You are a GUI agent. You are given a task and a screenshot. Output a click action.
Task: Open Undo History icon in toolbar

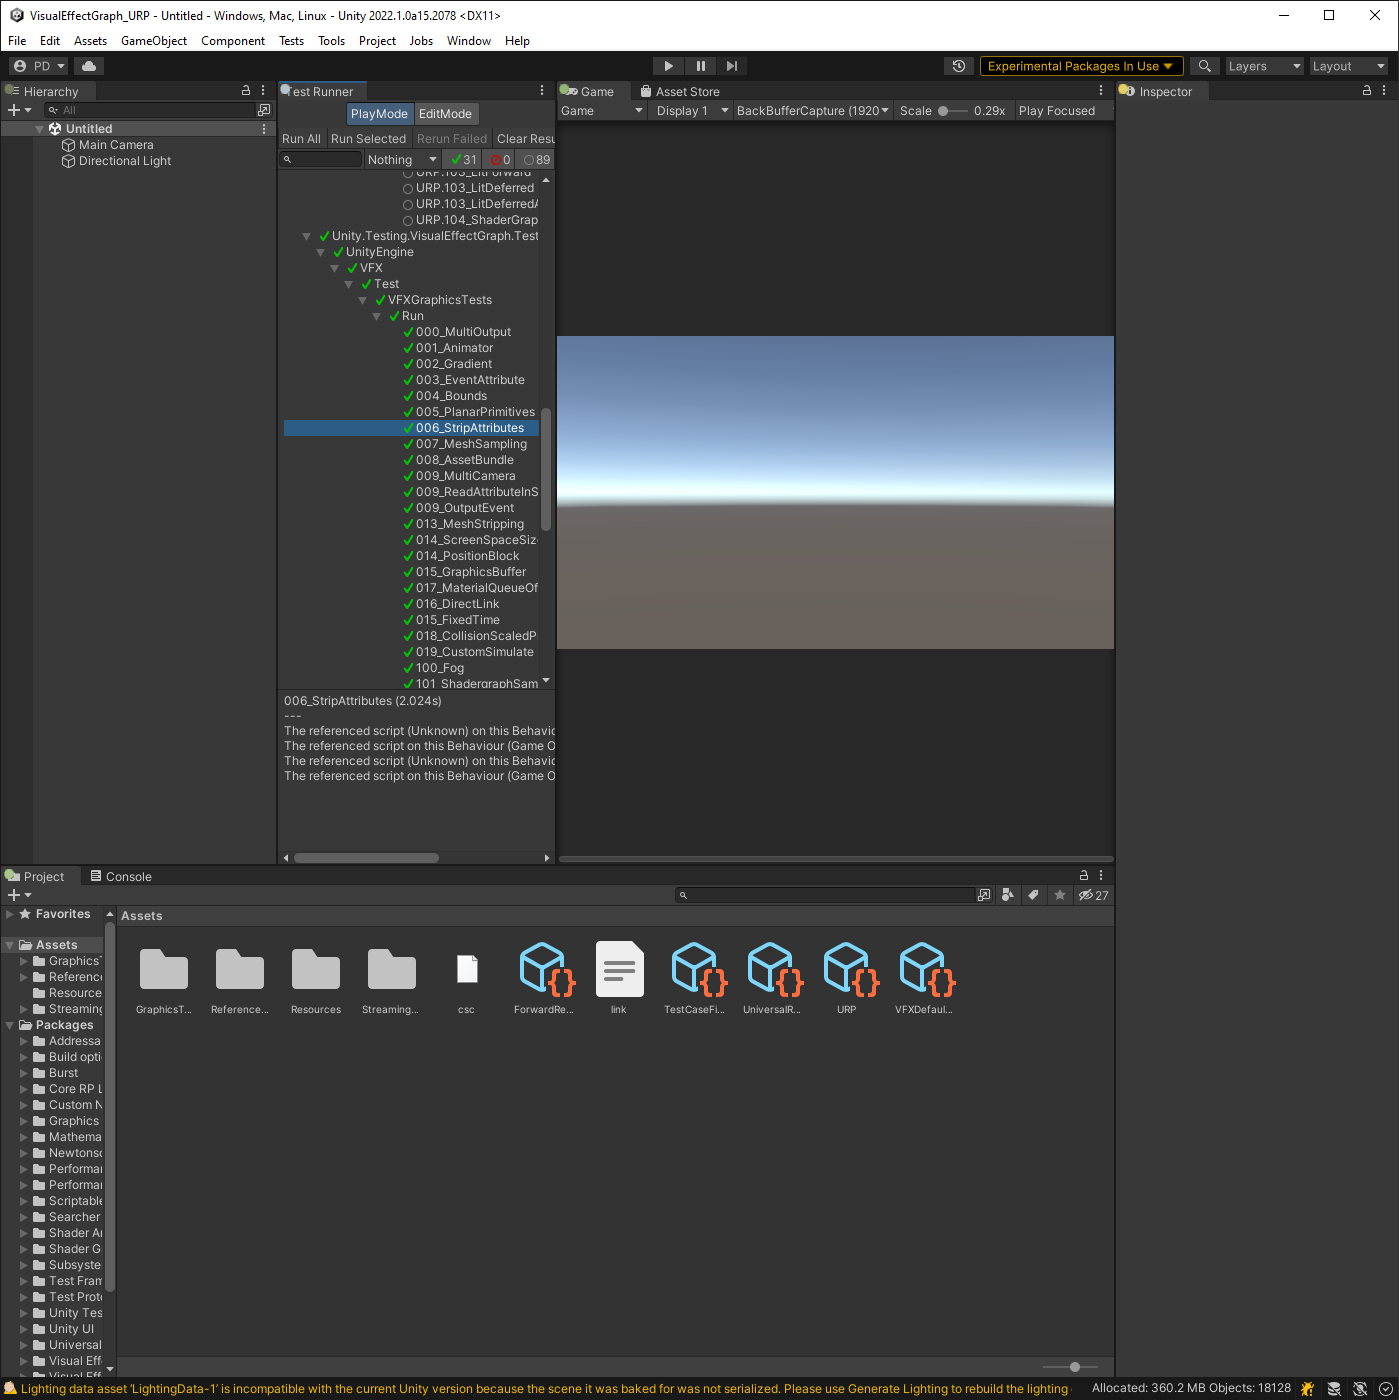pos(959,66)
